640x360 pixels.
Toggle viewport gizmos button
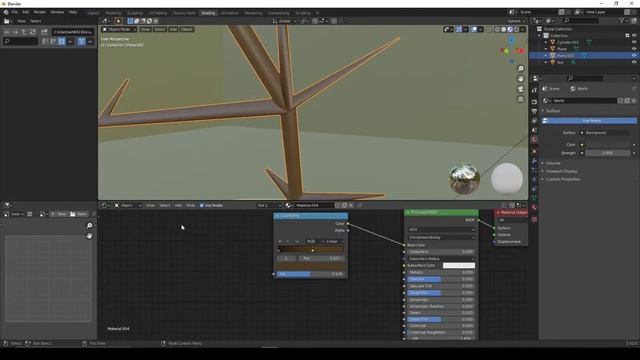click(459, 29)
